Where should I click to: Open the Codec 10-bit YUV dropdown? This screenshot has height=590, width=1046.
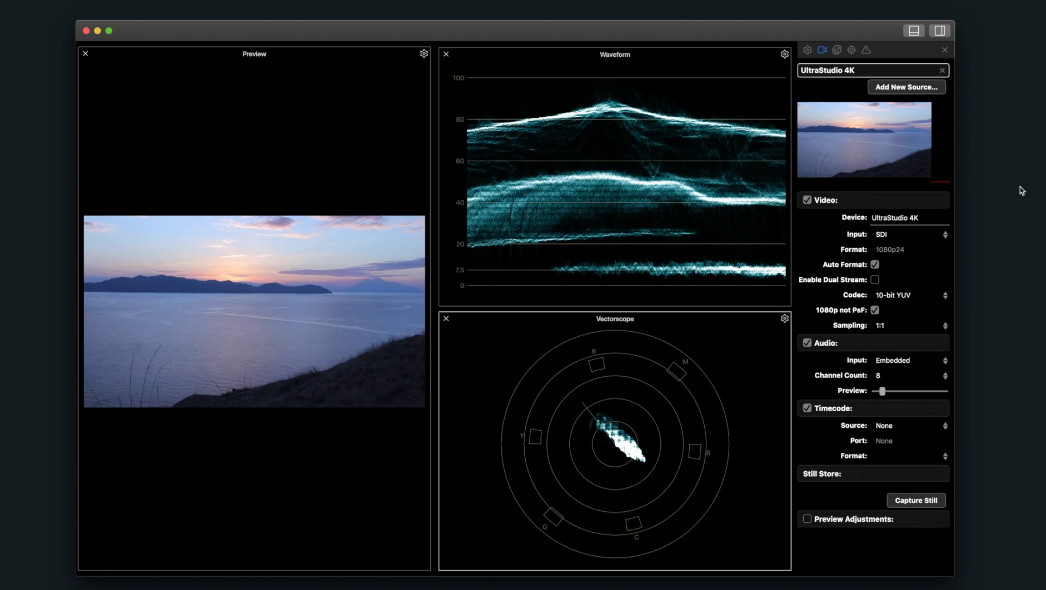tap(908, 296)
